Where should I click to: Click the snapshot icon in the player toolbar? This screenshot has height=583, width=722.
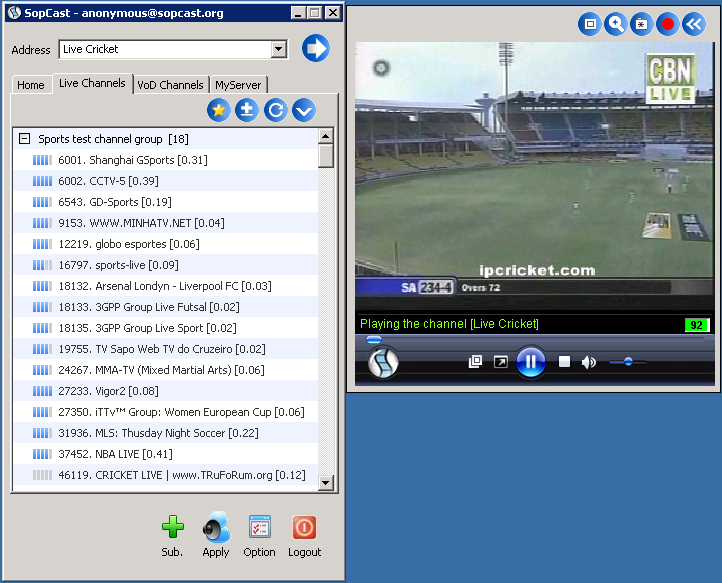[x=641, y=23]
